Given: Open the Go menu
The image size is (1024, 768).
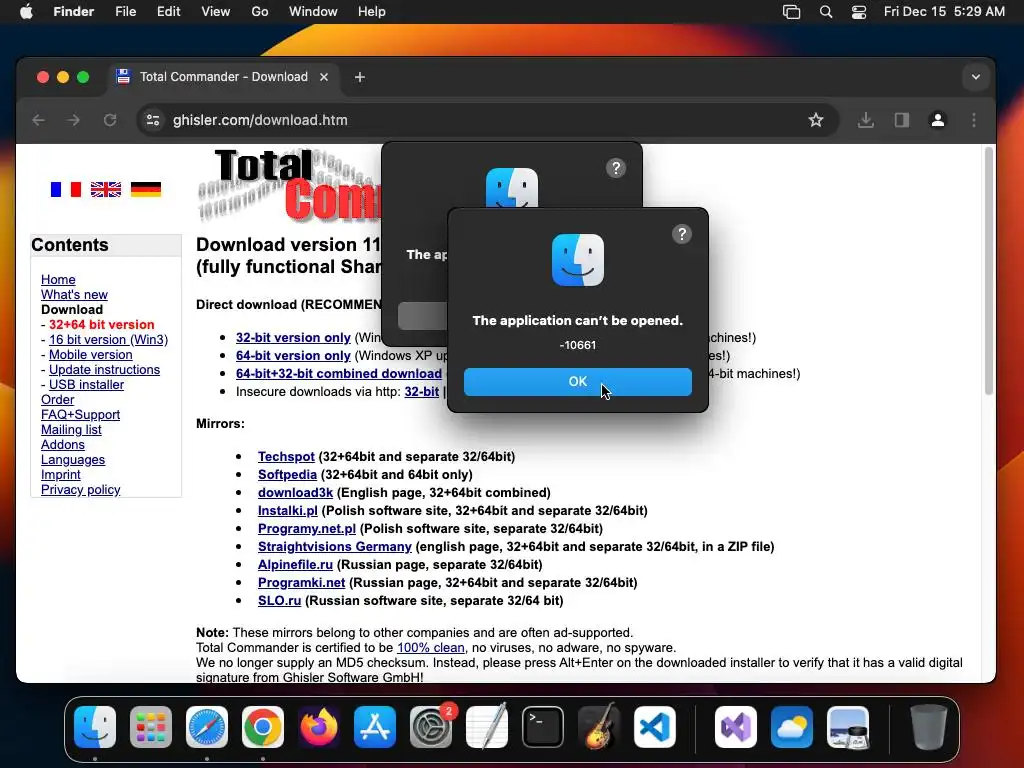Looking at the screenshot, I should point(259,11).
